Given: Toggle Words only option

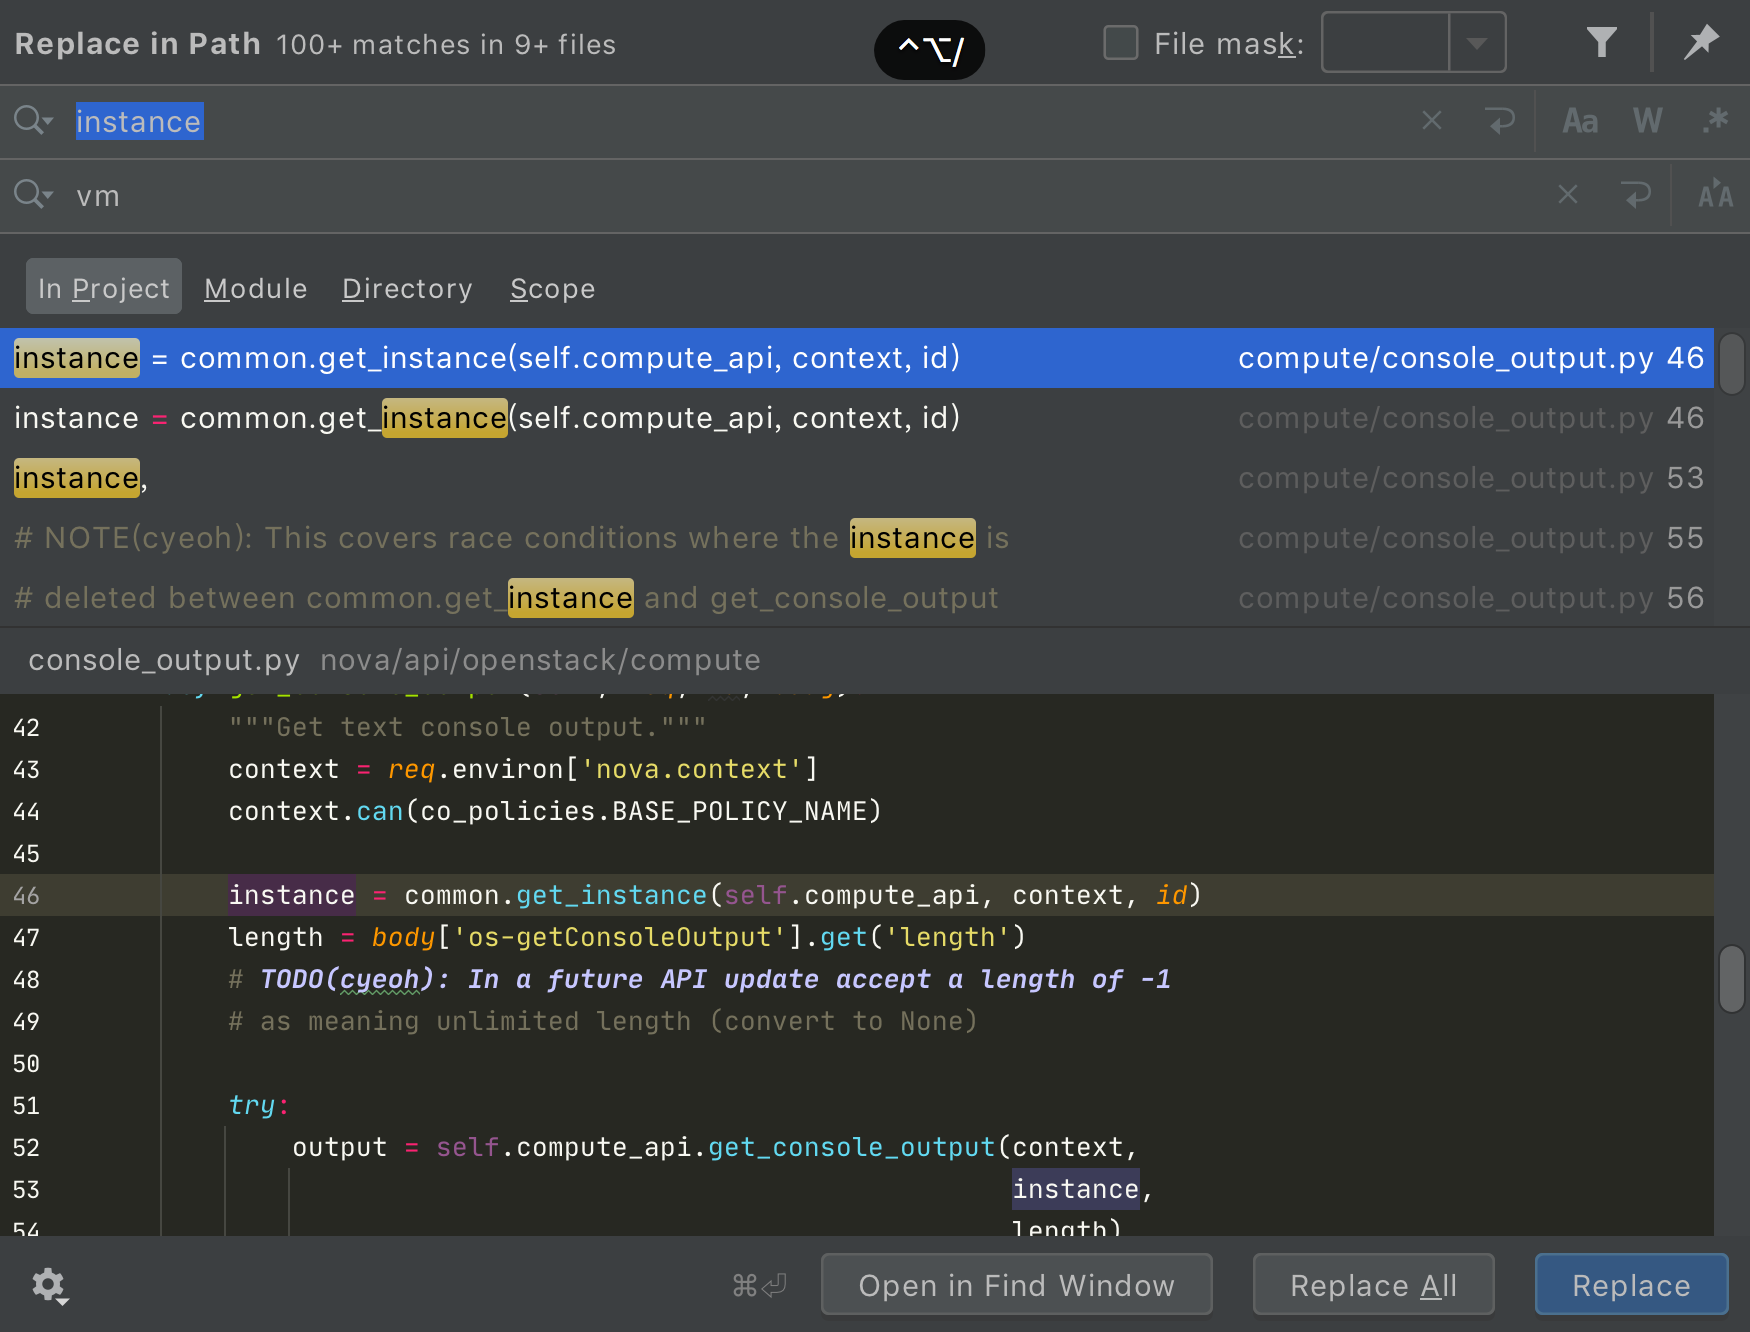Looking at the screenshot, I should (1647, 121).
